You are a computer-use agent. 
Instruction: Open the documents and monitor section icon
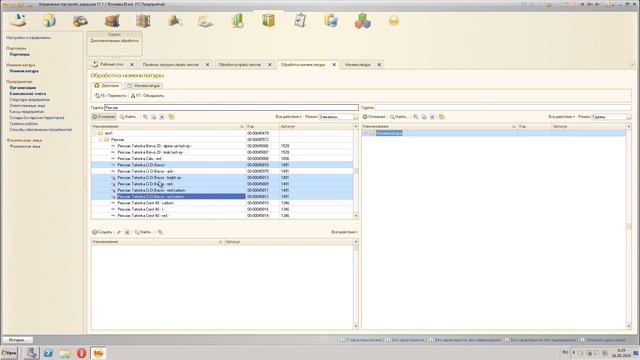[x=331, y=20]
